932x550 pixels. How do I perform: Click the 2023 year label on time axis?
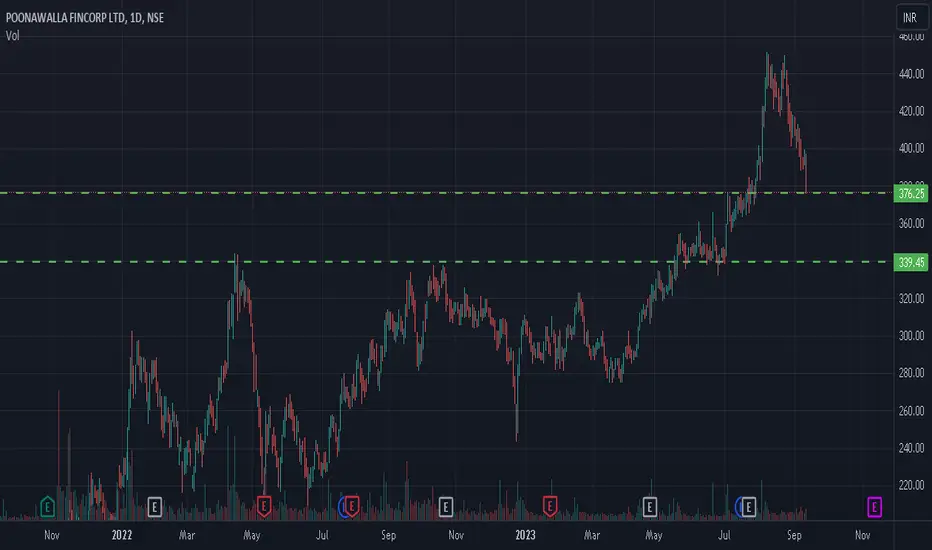coord(525,535)
